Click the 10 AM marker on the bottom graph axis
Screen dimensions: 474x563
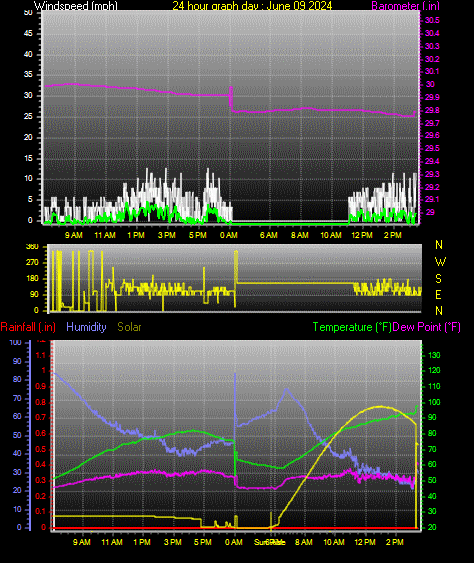334,542
